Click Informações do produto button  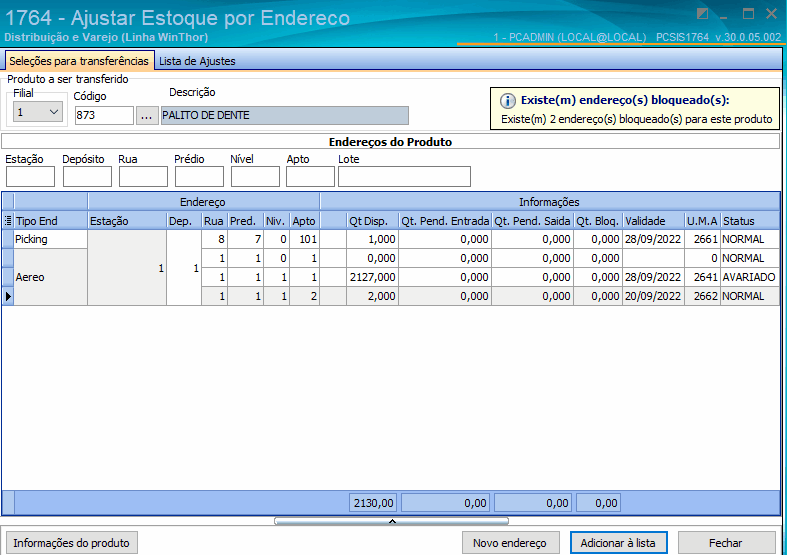71,543
